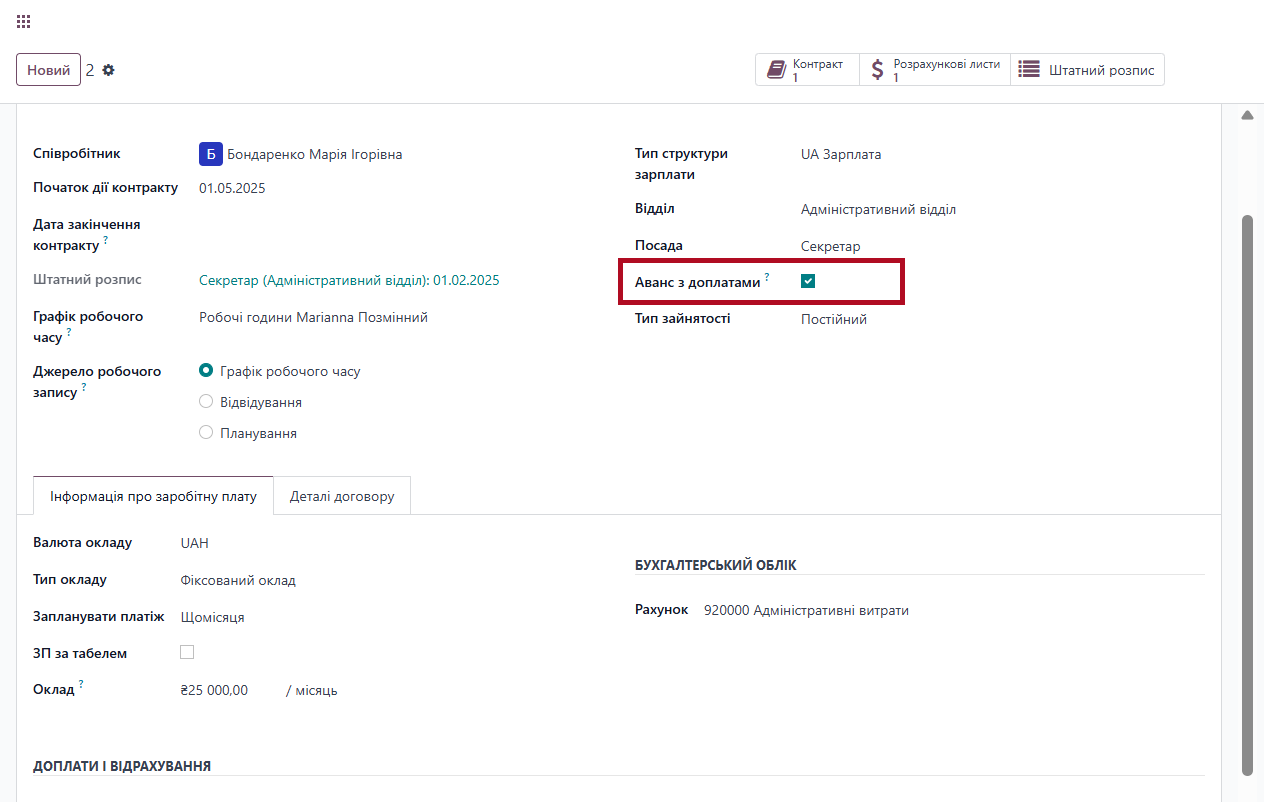The height and width of the screenshot is (802, 1264).
Task: Click the gear settings icon near record number
Action: coord(109,70)
